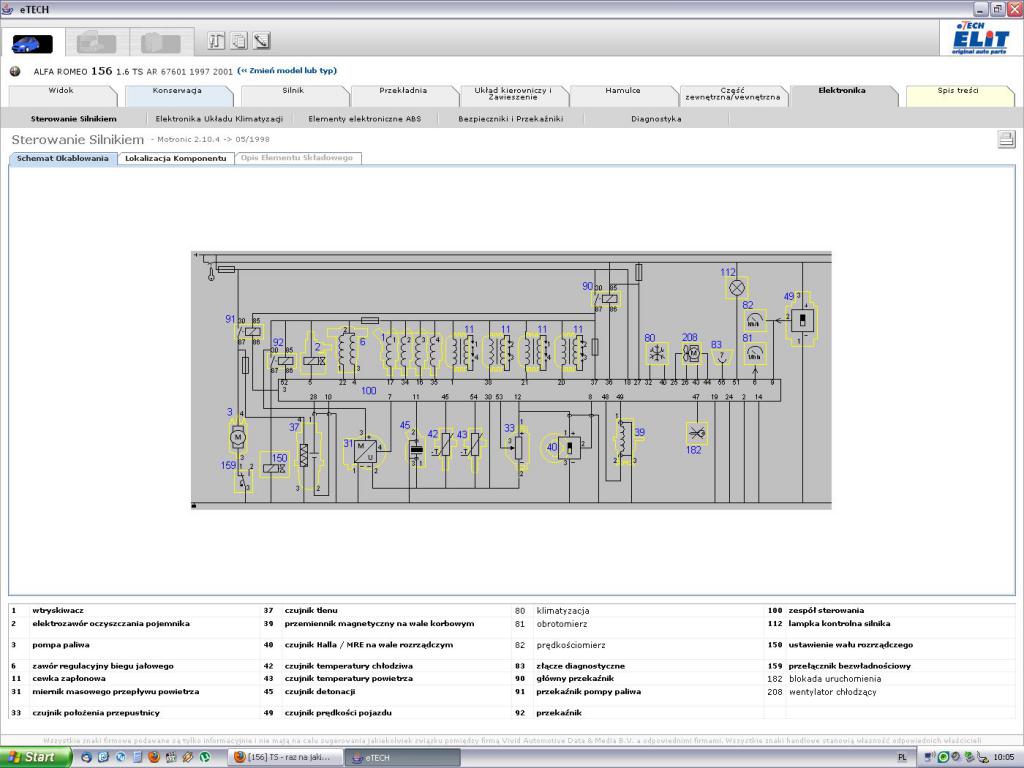
Task: Open Bezpieczniki i Przekaźniki submenu
Action: 510,119
